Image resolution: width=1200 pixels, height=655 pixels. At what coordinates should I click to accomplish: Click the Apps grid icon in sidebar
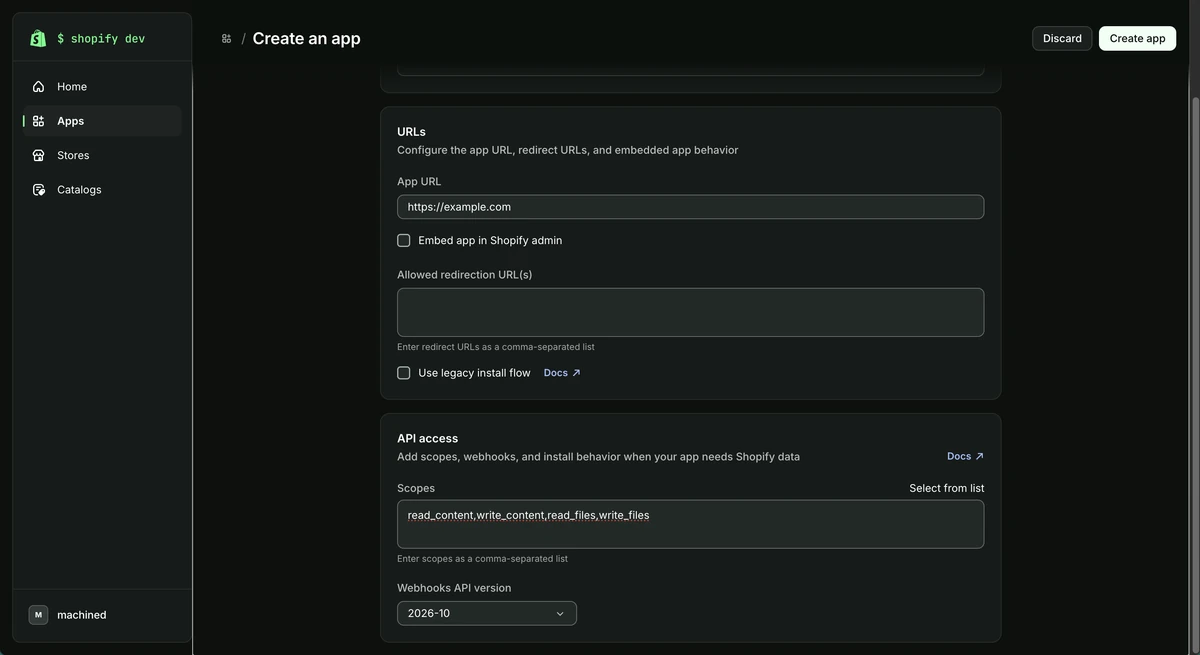(x=38, y=121)
